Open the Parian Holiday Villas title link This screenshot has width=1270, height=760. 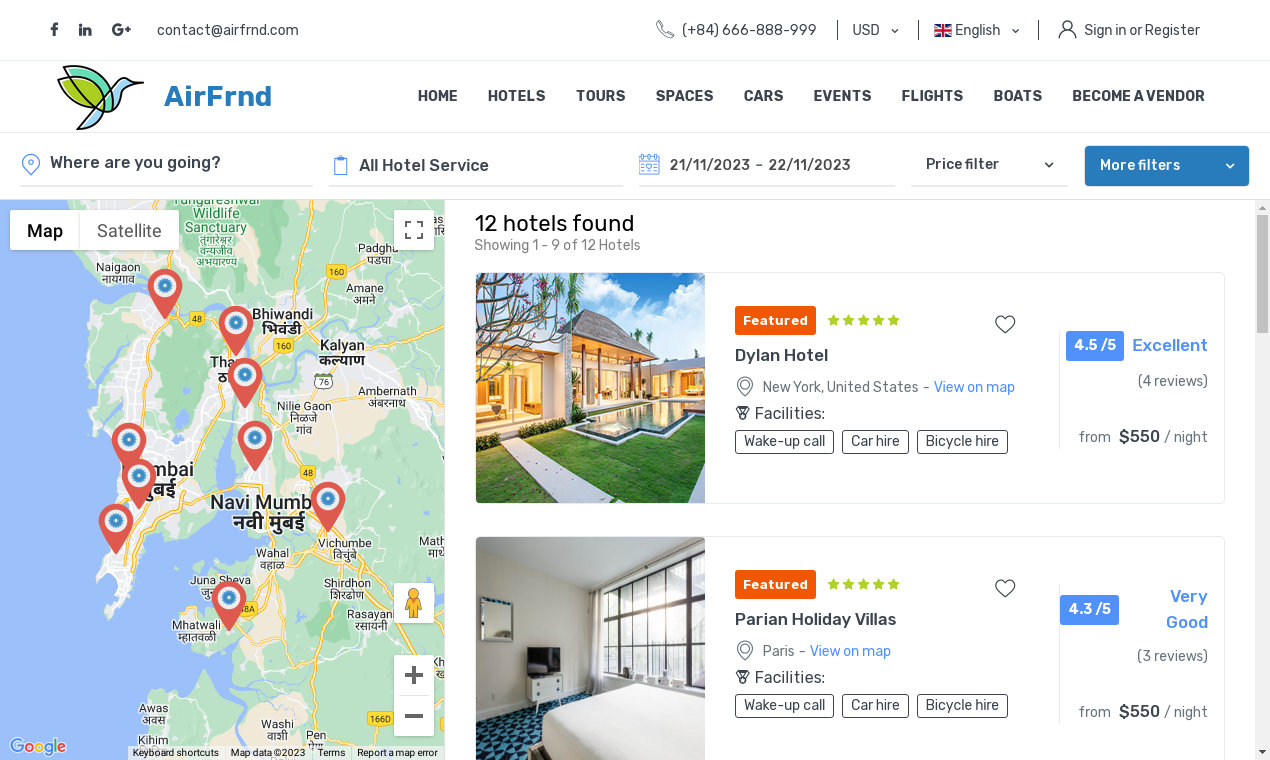[815, 619]
